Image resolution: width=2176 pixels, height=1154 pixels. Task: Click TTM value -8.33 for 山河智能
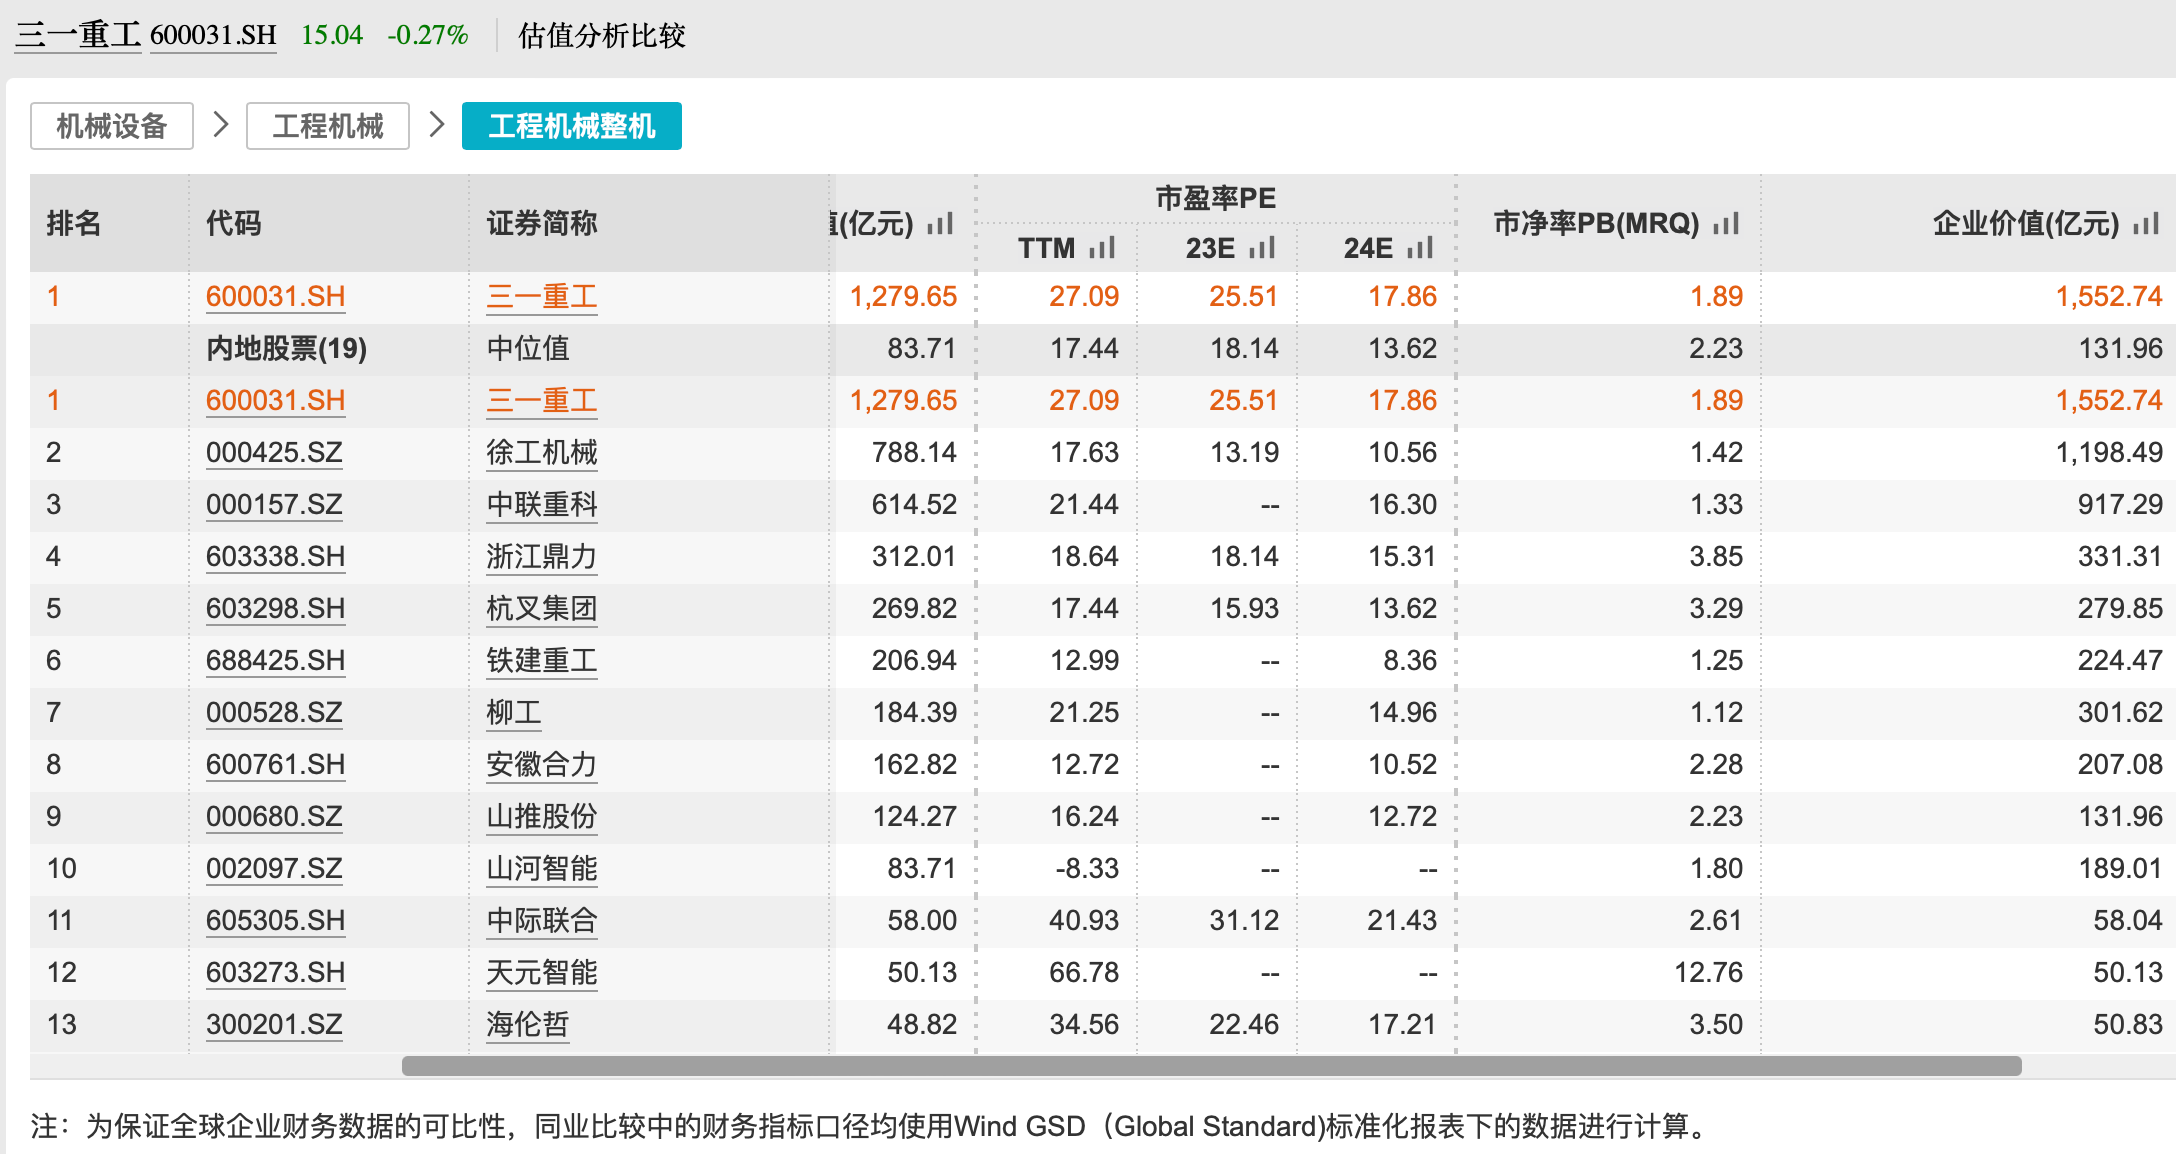[x=1087, y=868]
